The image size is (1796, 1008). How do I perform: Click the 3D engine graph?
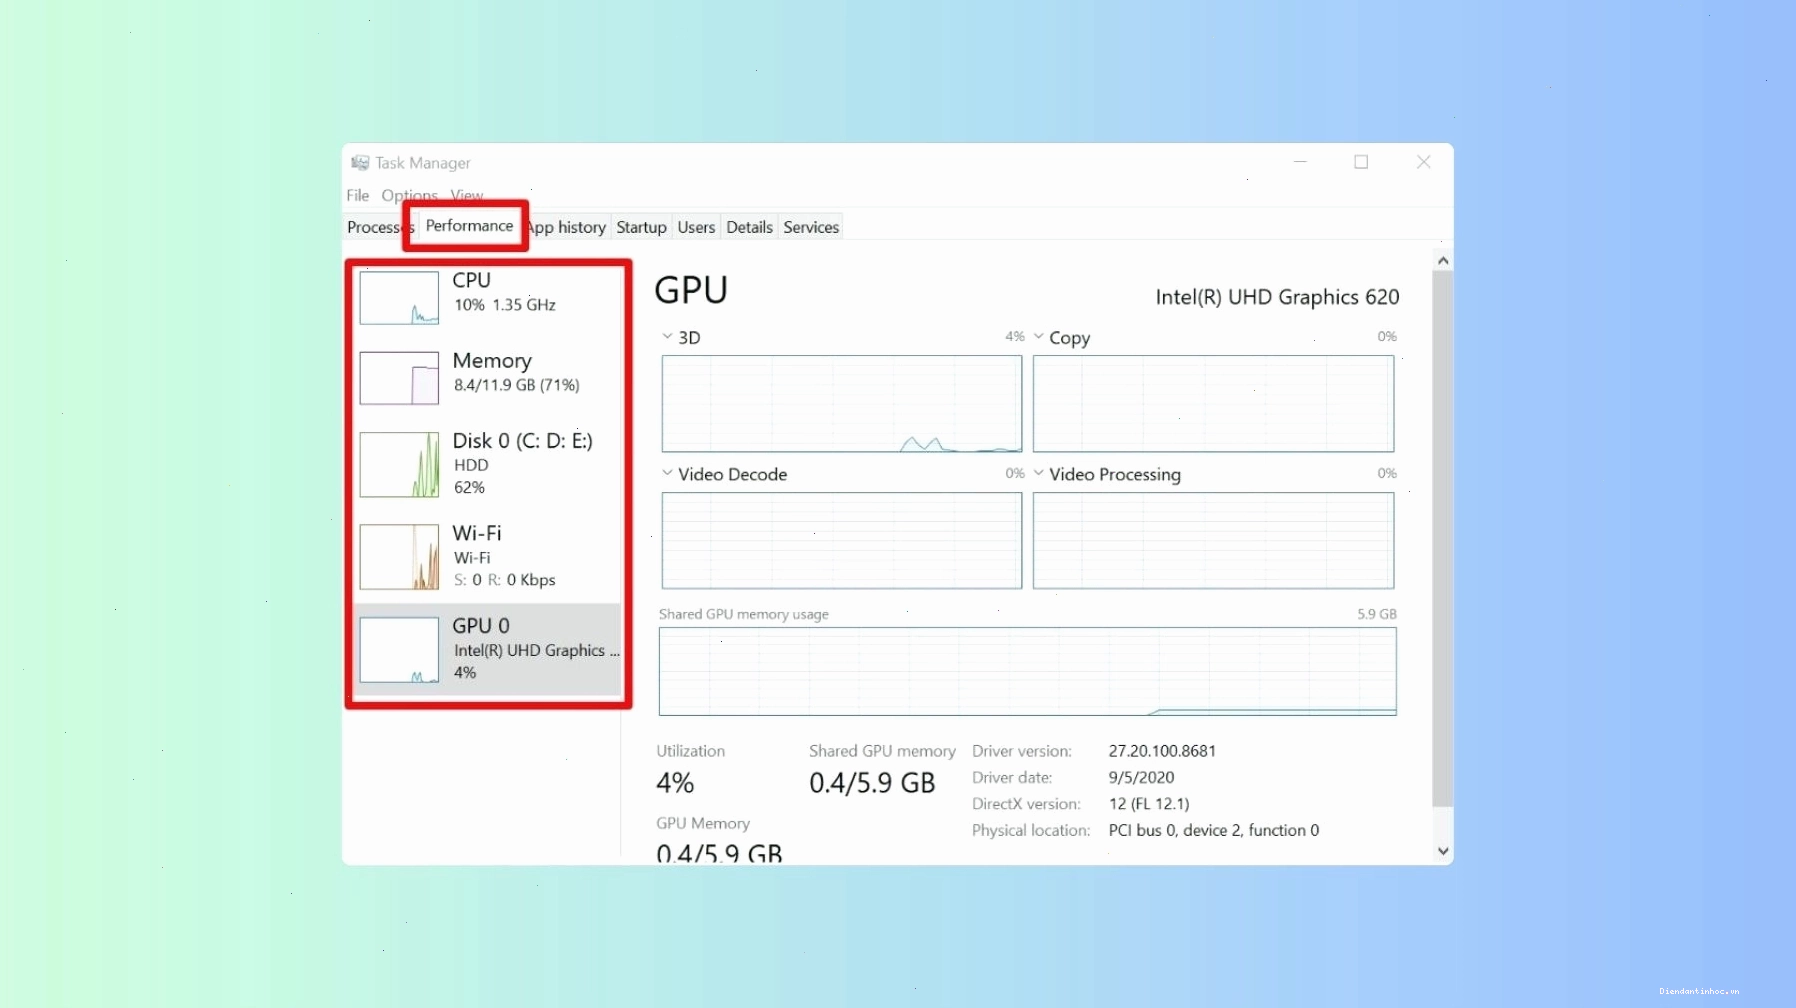[842, 404]
